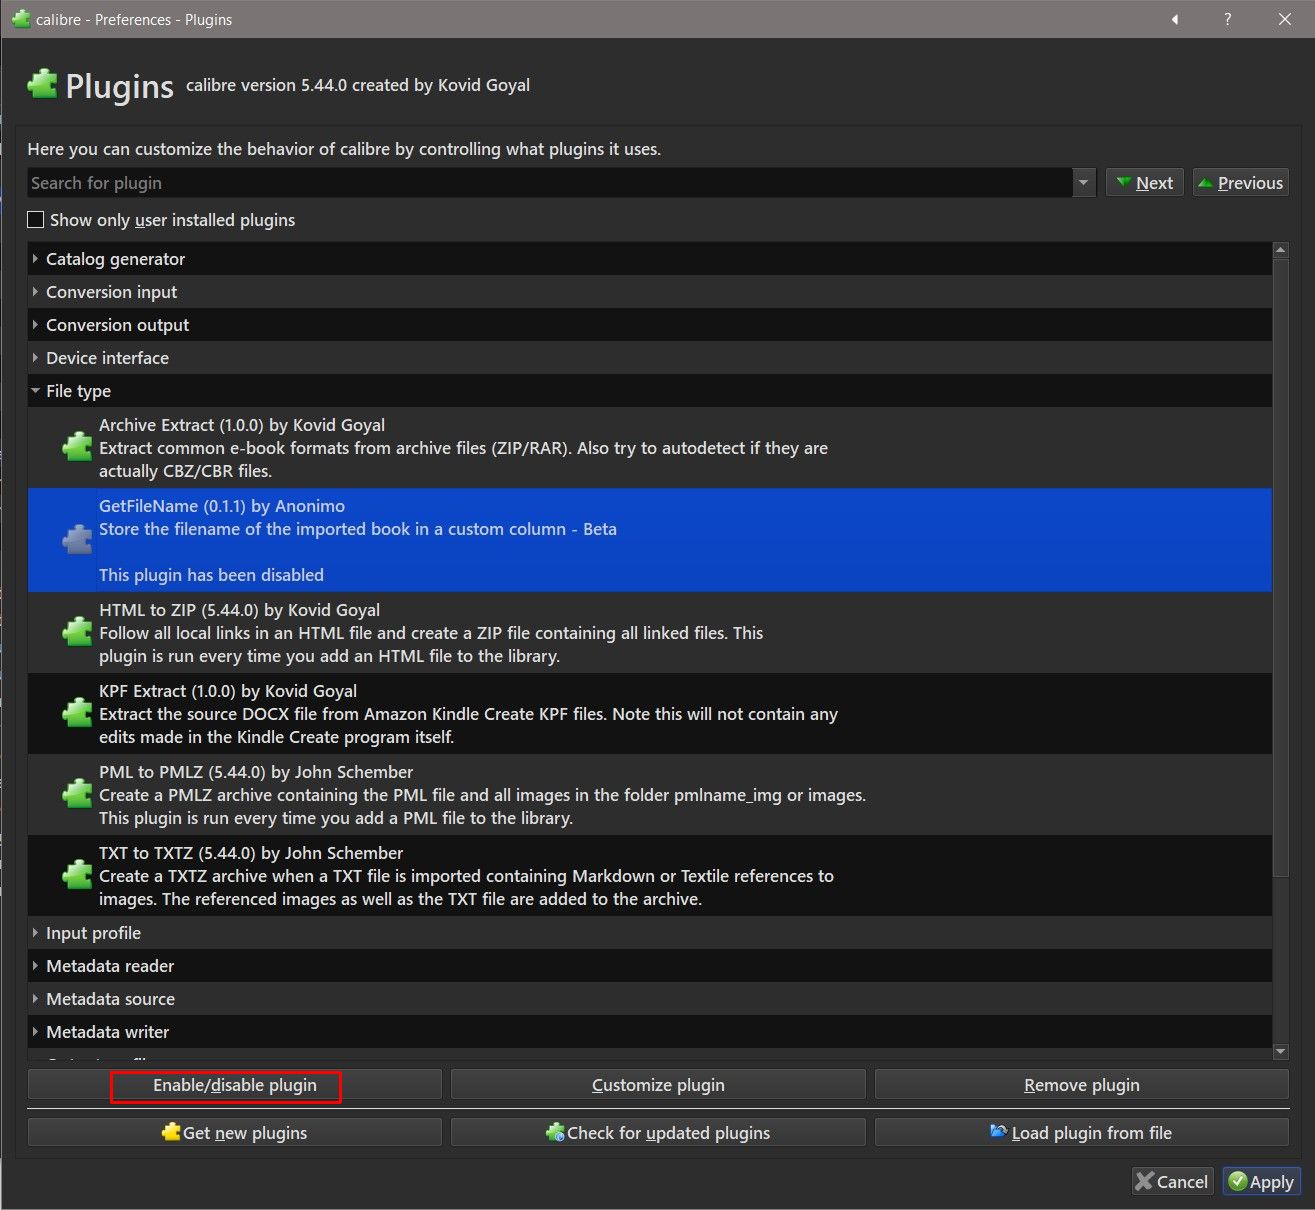Viewport: 1315px width, 1210px height.
Task: Select 'HTML to ZIP (5.44.0) by Kovid Goyal'
Action: (x=650, y=632)
